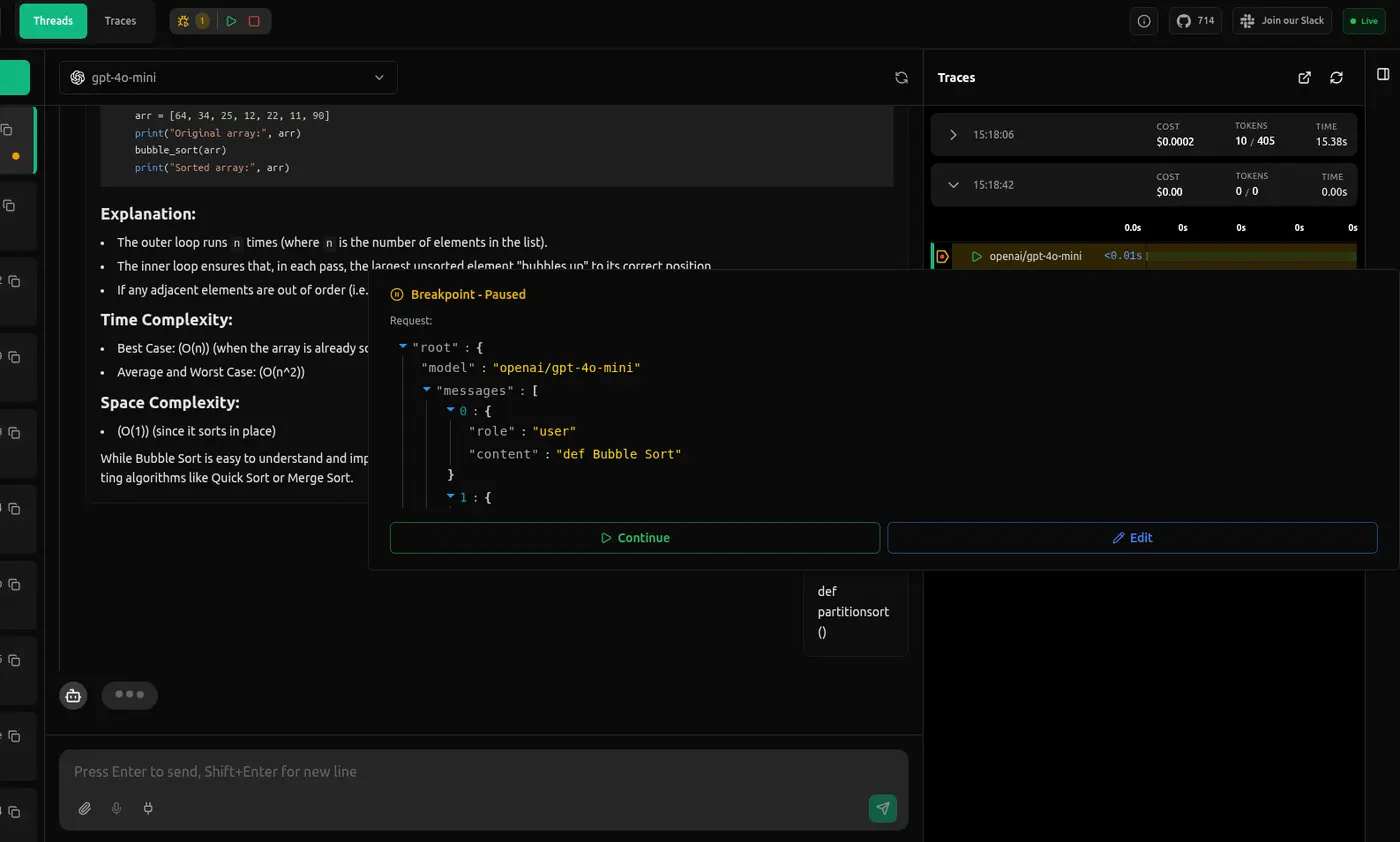The height and width of the screenshot is (842, 1400).
Task: Toggle the right sidebar panel view
Action: 1383,73
